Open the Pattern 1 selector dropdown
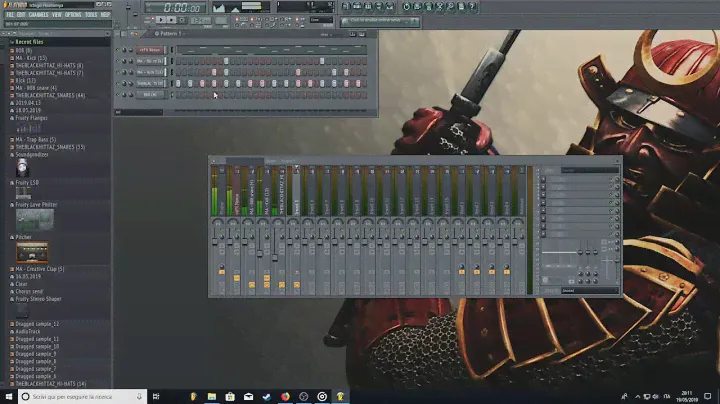The height and width of the screenshot is (404, 720). pyautogui.click(x=170, y=34)
